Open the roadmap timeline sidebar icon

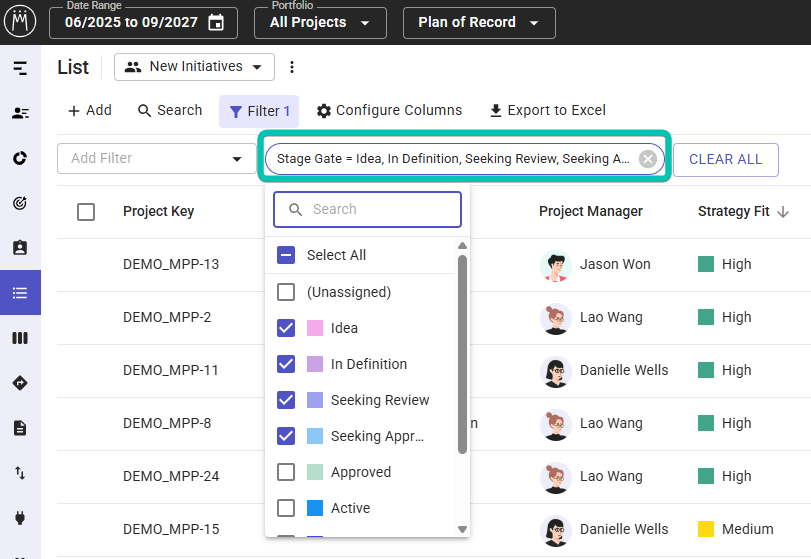[x=20, y=68]
